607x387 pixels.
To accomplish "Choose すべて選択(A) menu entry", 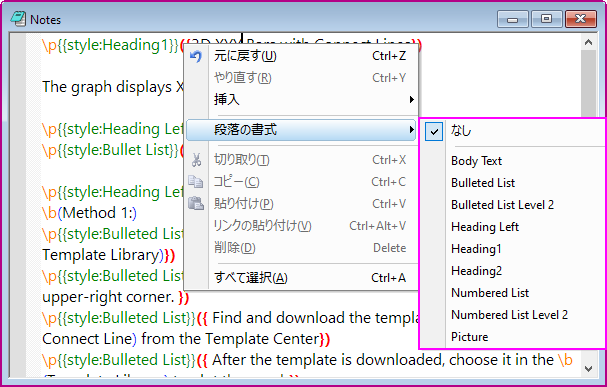I will click(301, 277).
